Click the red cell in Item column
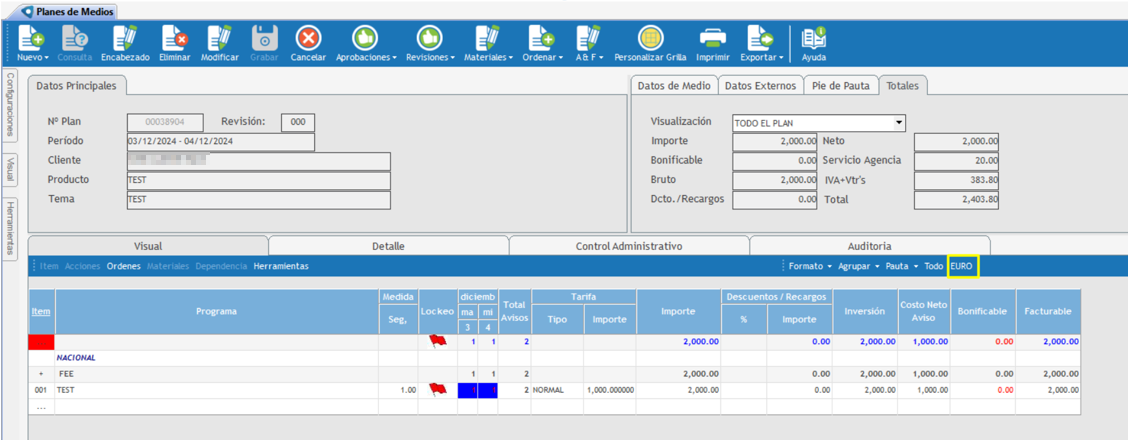The height and width of the screenshot is (440, 1129). coord(41,342)
